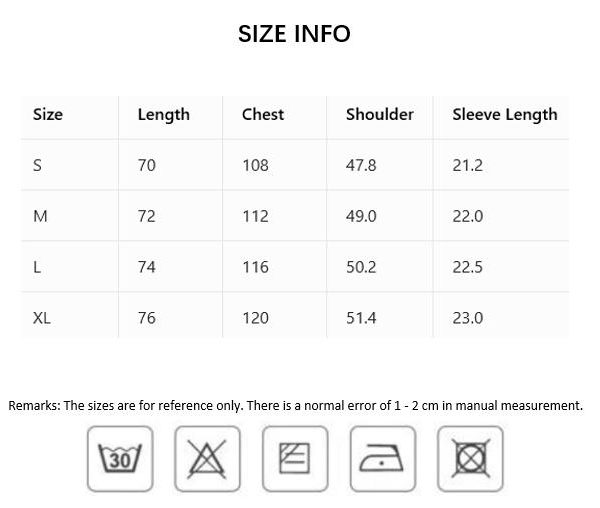Click the L size row label
Screen dimensions: 600x508
[37, 267]
